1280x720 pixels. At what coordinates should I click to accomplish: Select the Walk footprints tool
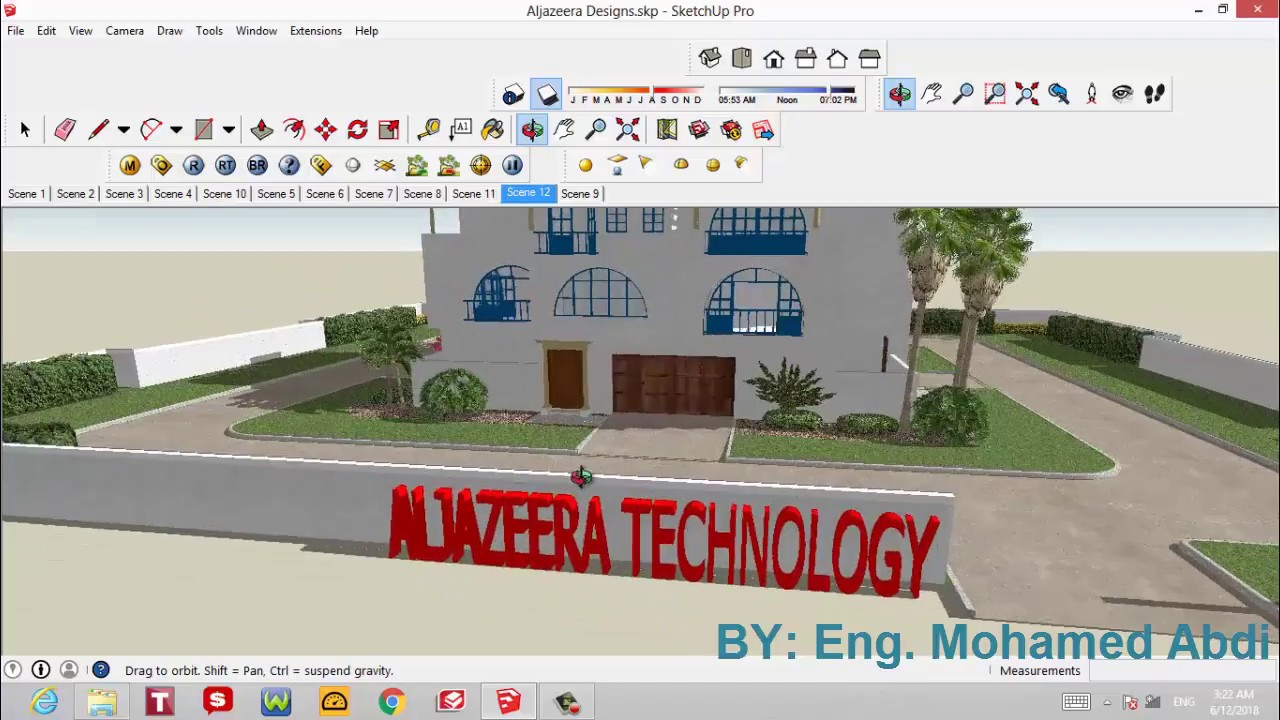tap(1155, 94)
